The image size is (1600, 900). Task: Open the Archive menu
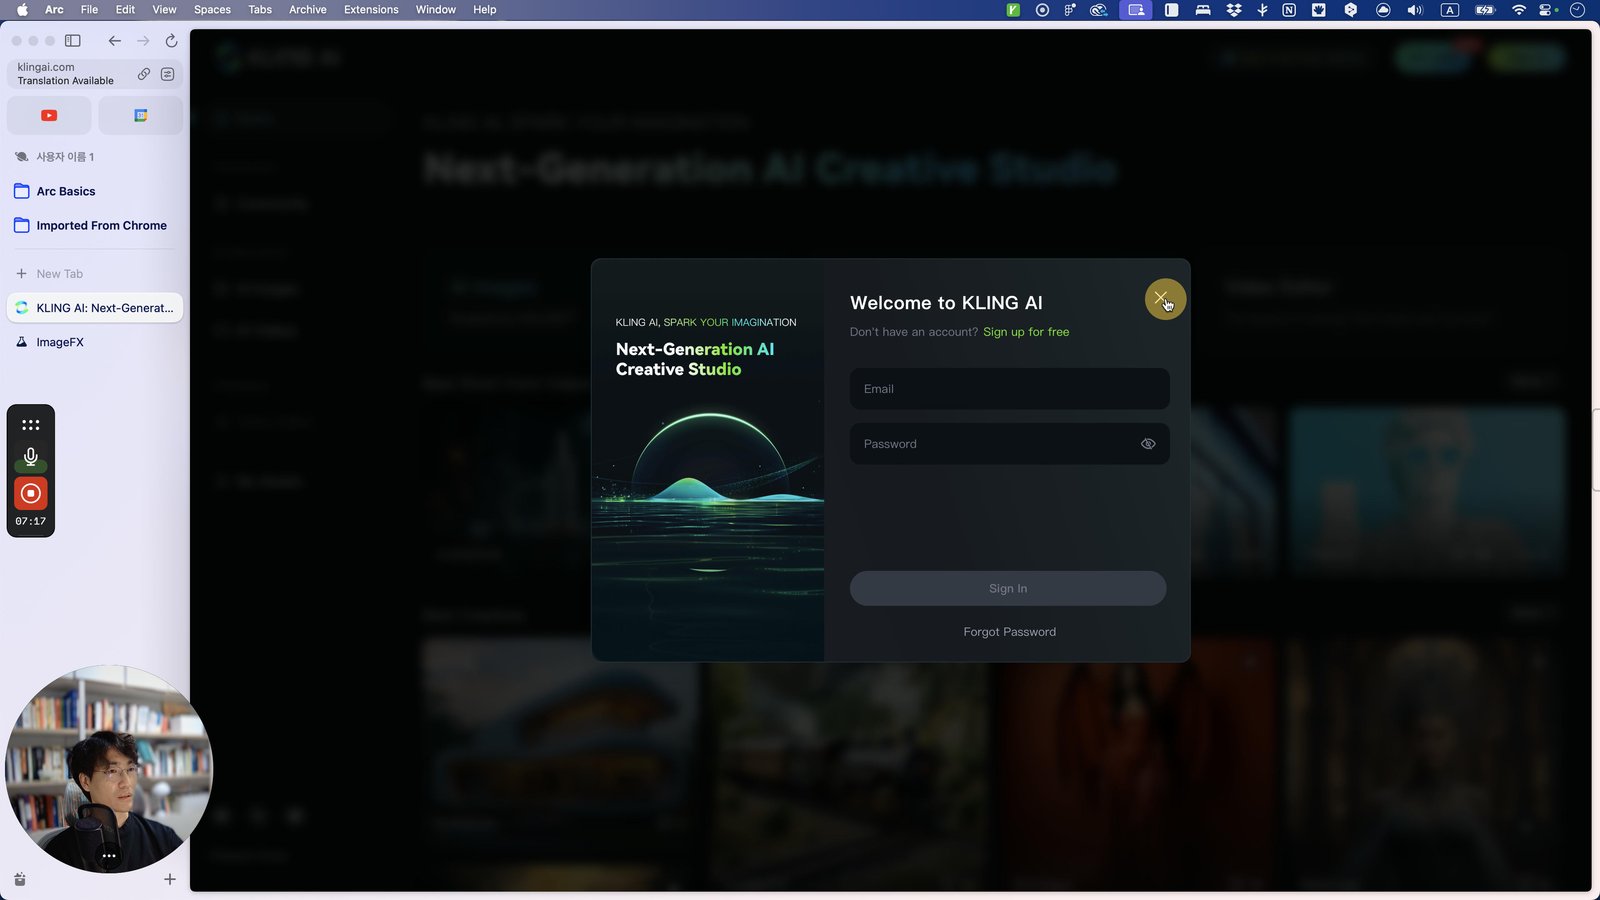tap(308, 10)
